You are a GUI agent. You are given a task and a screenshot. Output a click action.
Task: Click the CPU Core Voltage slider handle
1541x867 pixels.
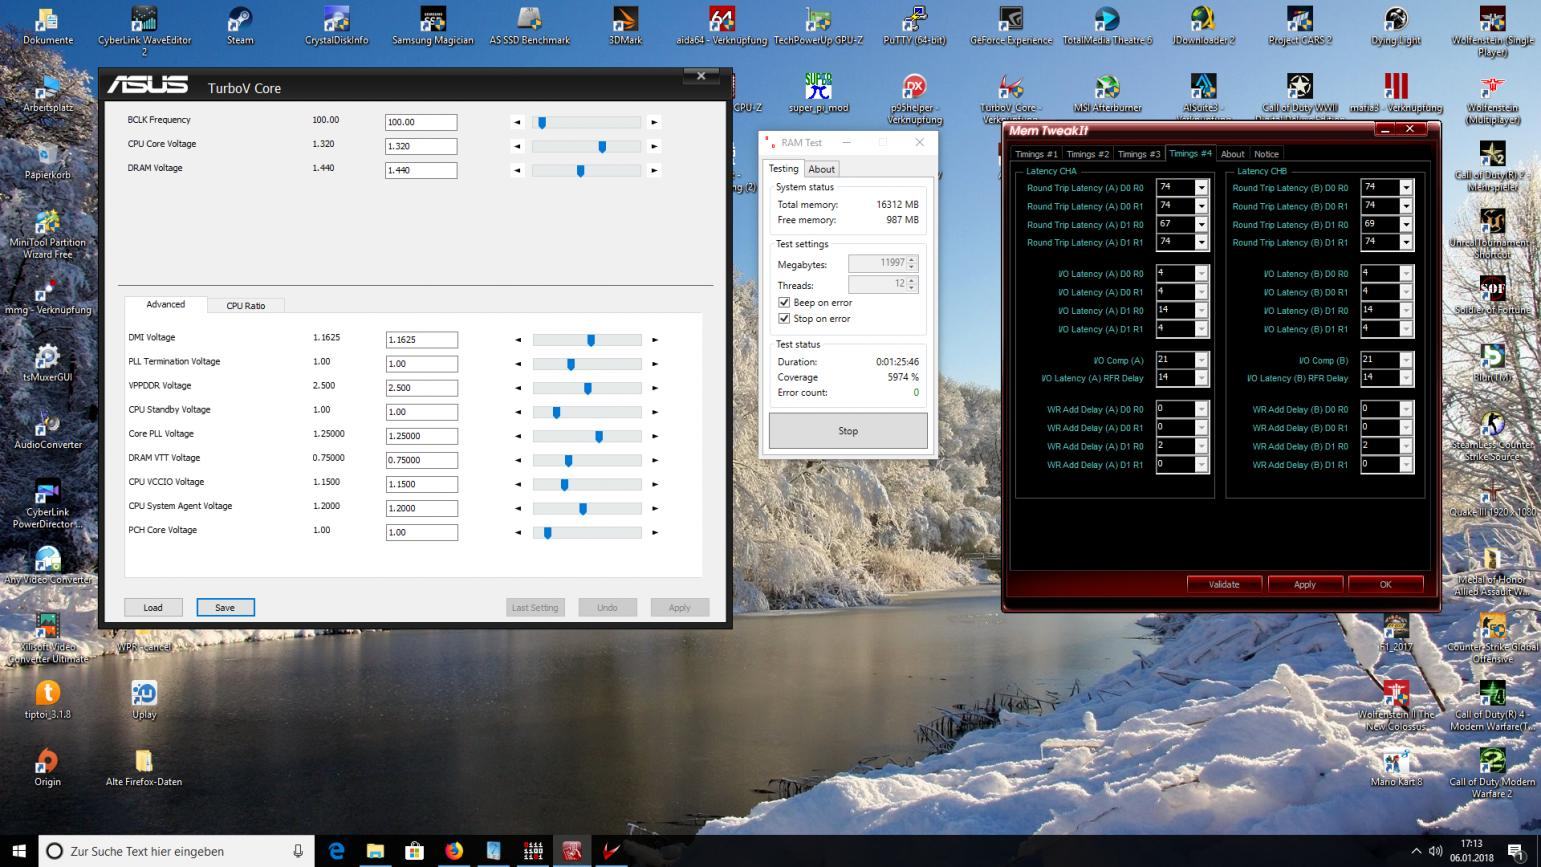pos(602,146)
